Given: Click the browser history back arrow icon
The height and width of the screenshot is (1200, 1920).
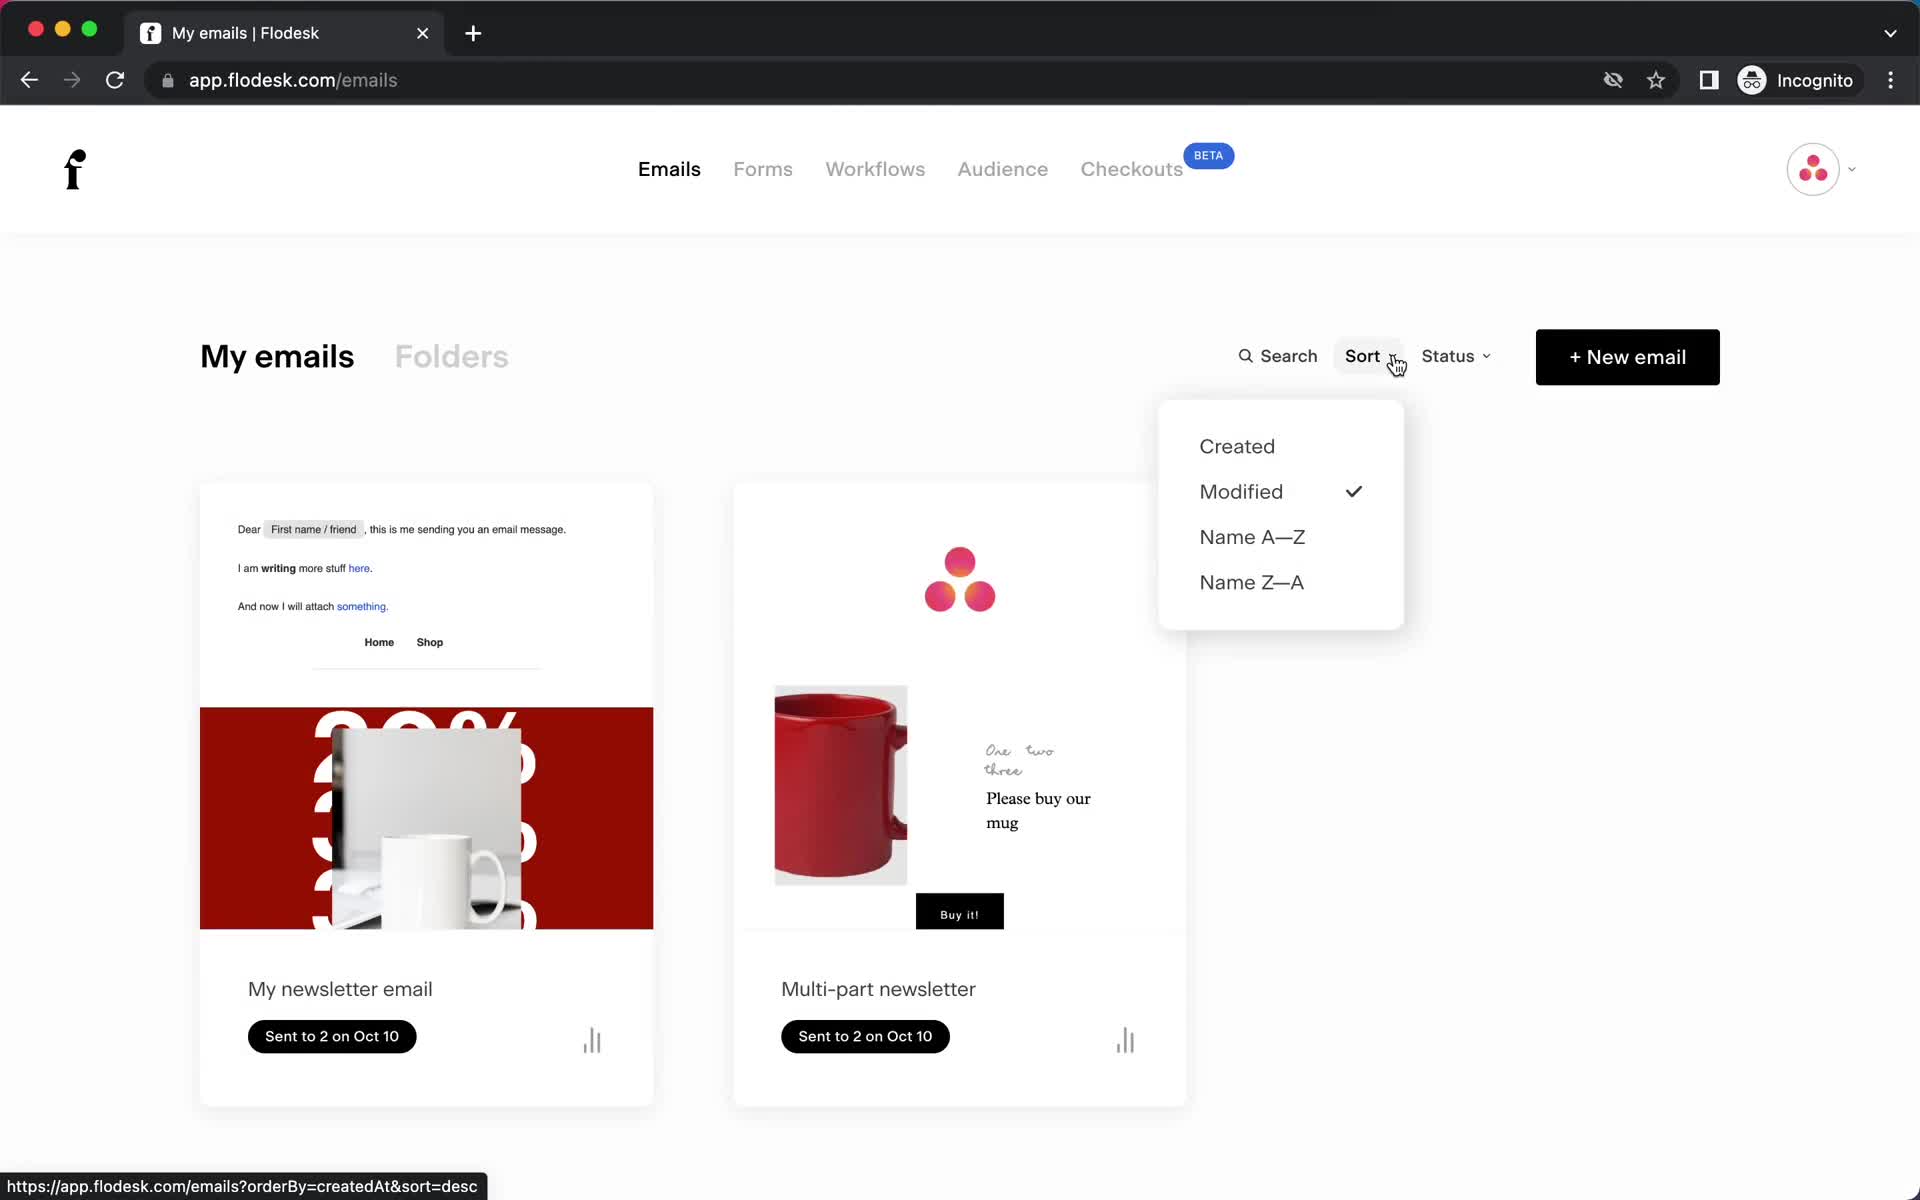Looking at the screenshot, I should tap(28, 80).
